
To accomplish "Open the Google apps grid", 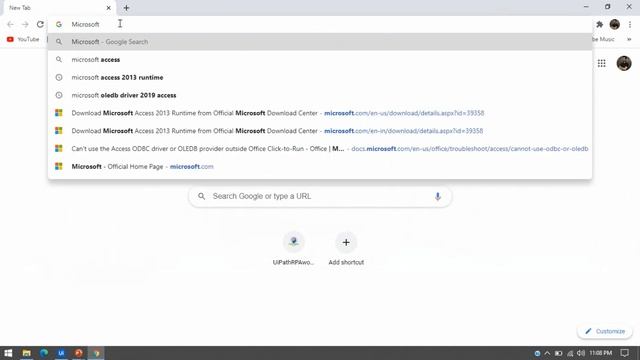I will pyautogui.click(x=602, y=63).
